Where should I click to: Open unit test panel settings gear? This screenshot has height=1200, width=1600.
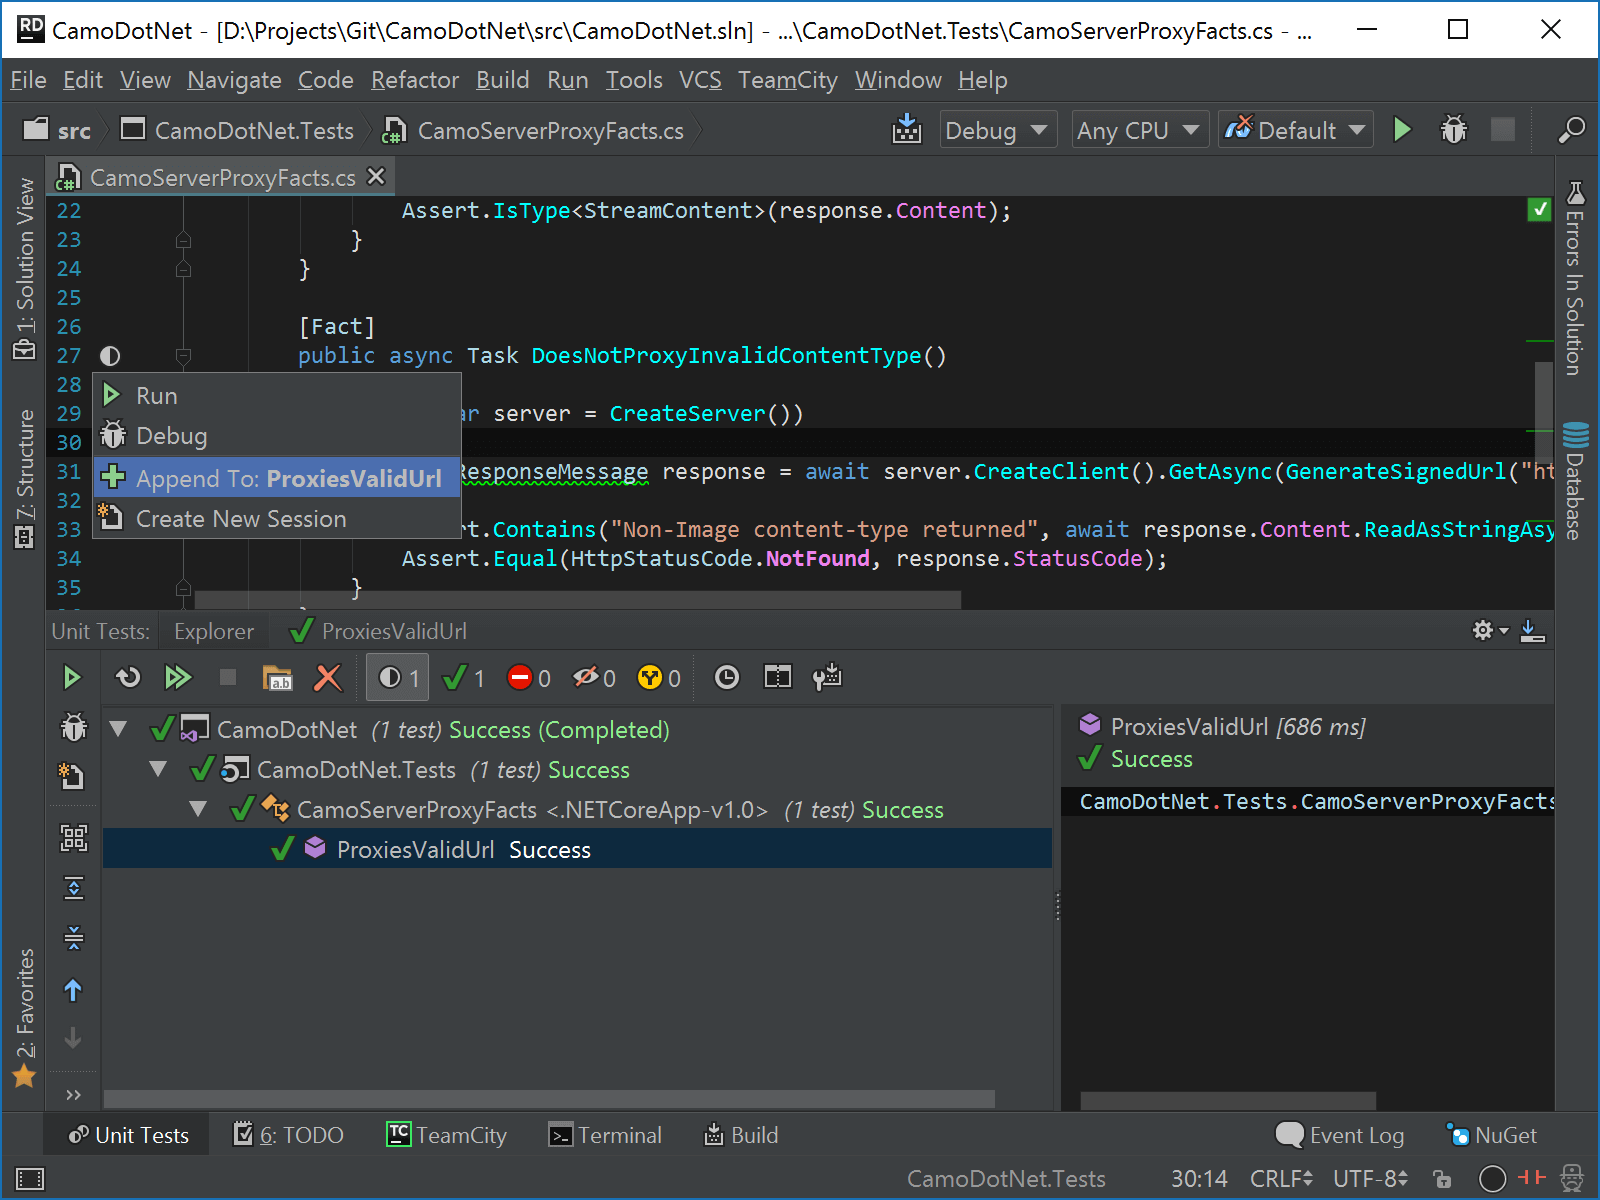pyautogui.click(x=1490, y=630)
